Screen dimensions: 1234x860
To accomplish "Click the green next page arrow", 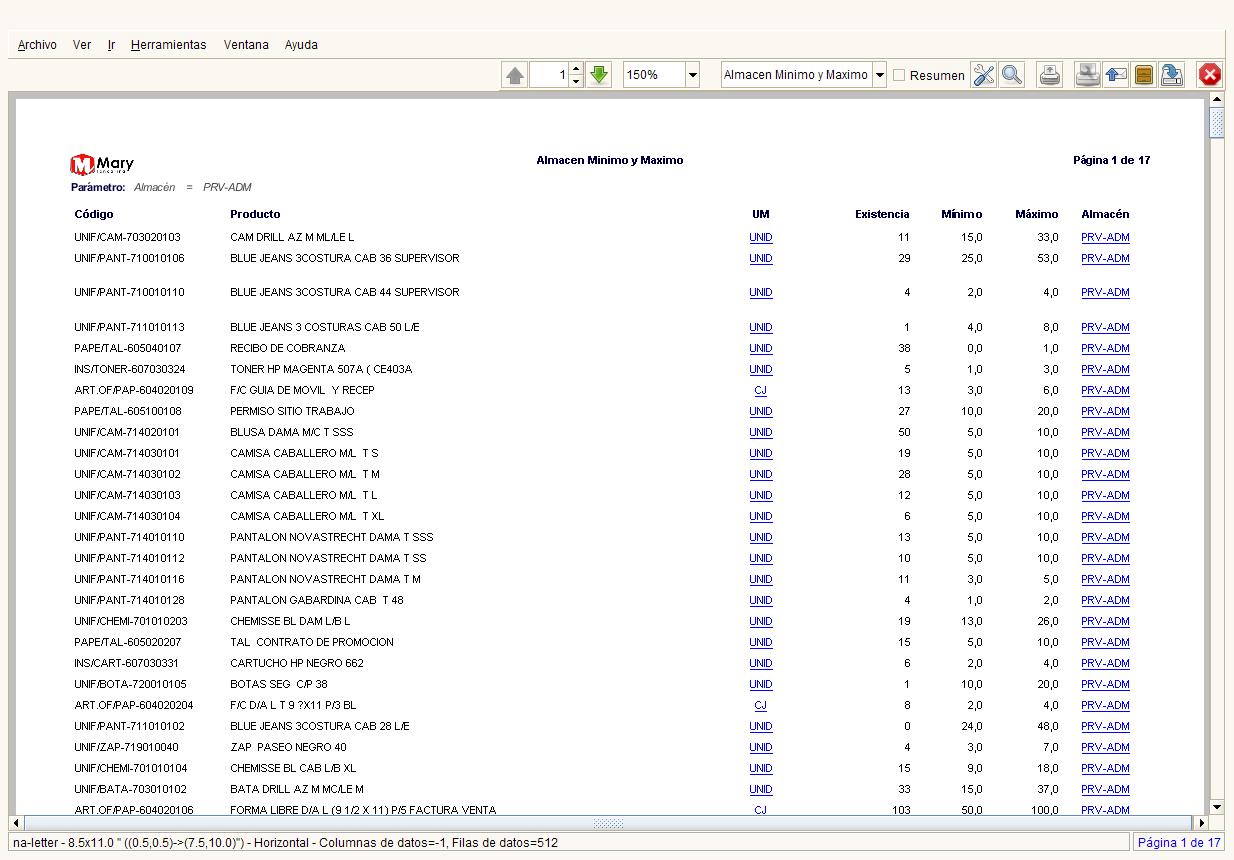I will tap(599, 75).
